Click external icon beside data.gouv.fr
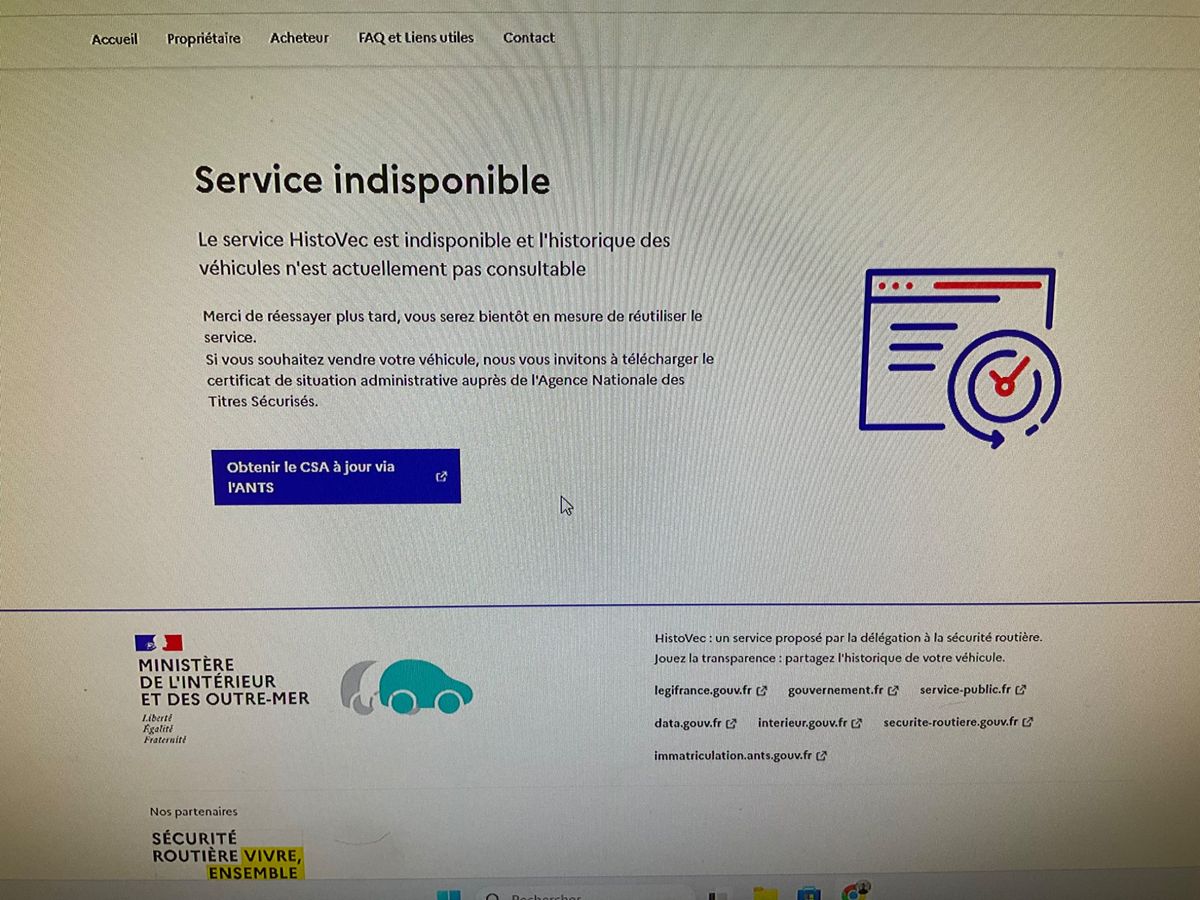1200x900 pixels. 731,724
